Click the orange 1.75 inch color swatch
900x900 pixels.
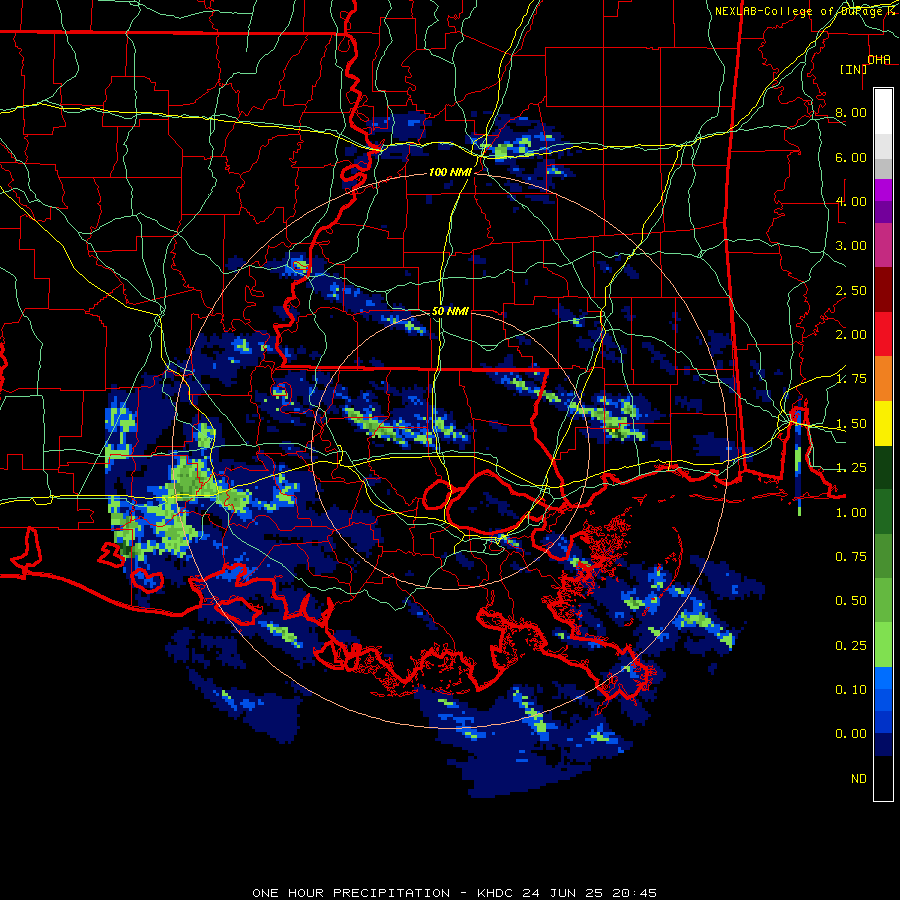pyautogui.click(x=883, y=379)
